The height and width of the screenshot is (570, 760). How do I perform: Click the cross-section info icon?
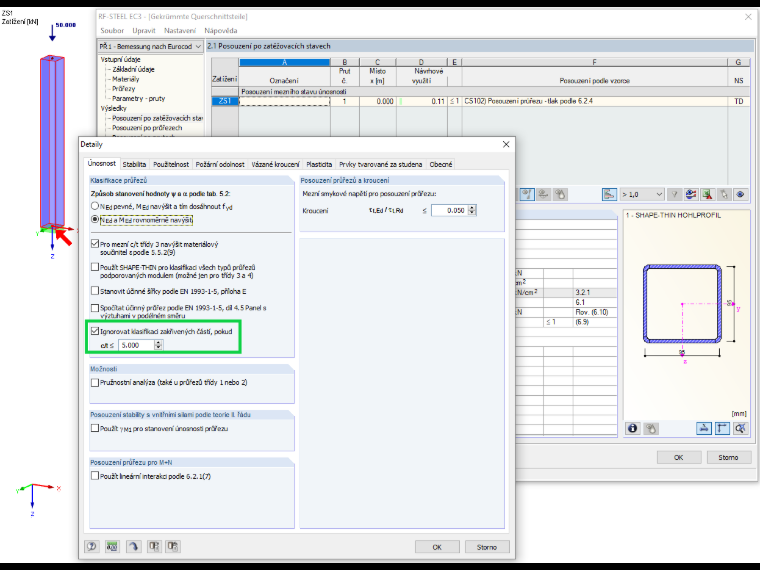(633, 428)
